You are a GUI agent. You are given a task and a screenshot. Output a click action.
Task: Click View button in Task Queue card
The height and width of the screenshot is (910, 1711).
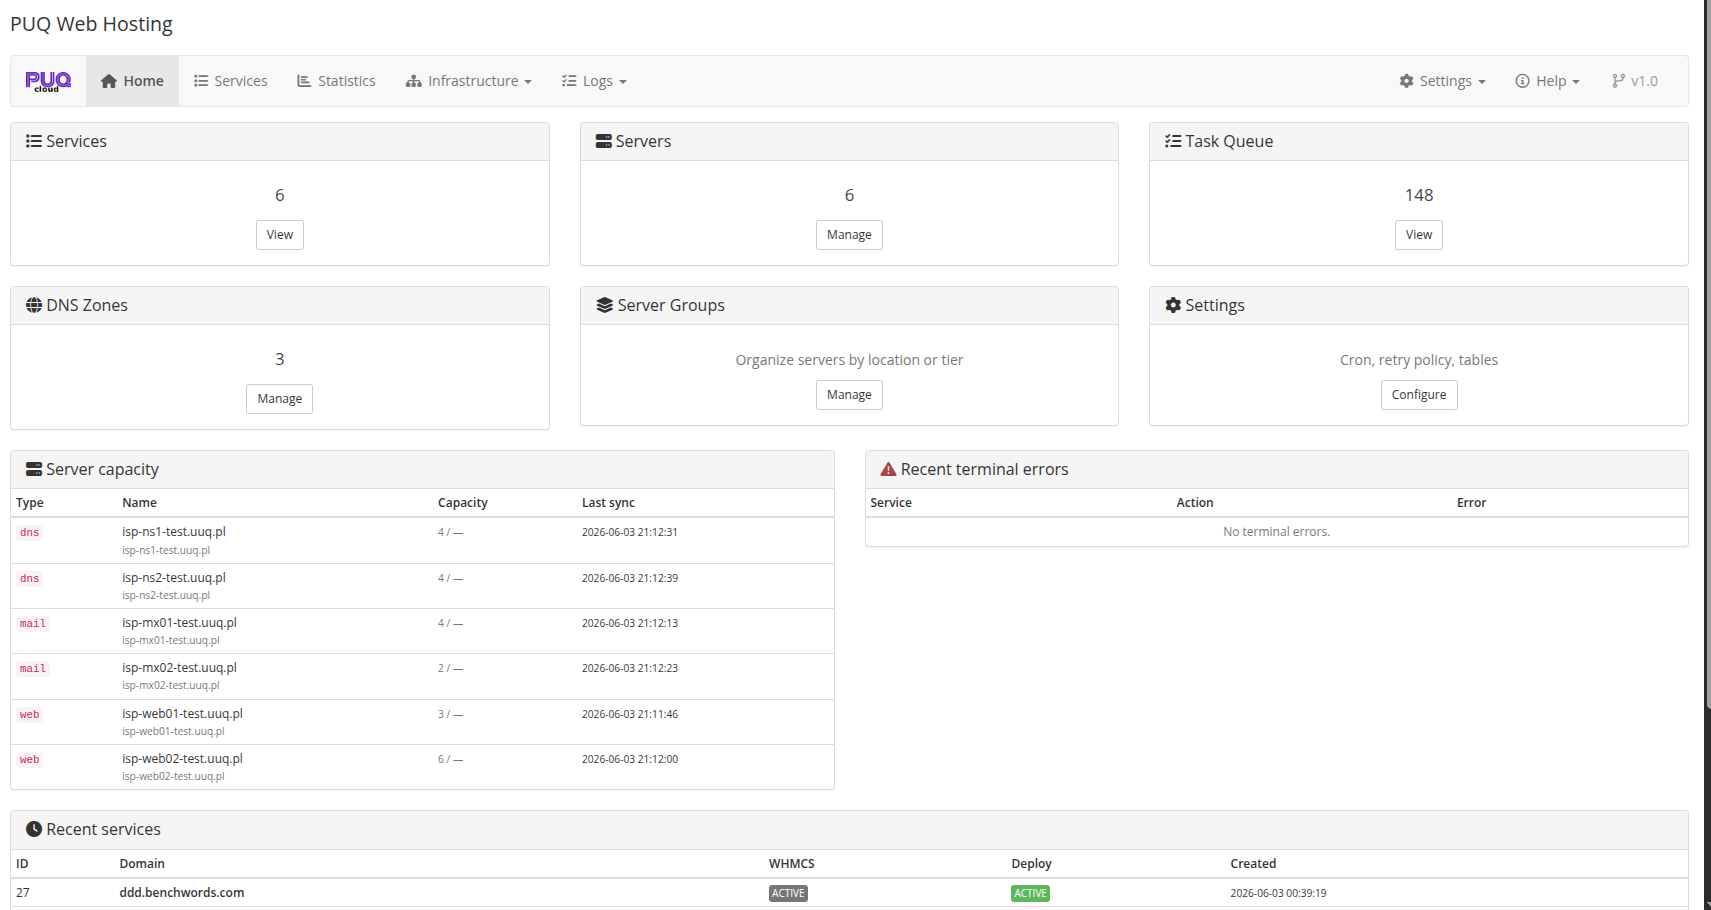(1419, 235)
